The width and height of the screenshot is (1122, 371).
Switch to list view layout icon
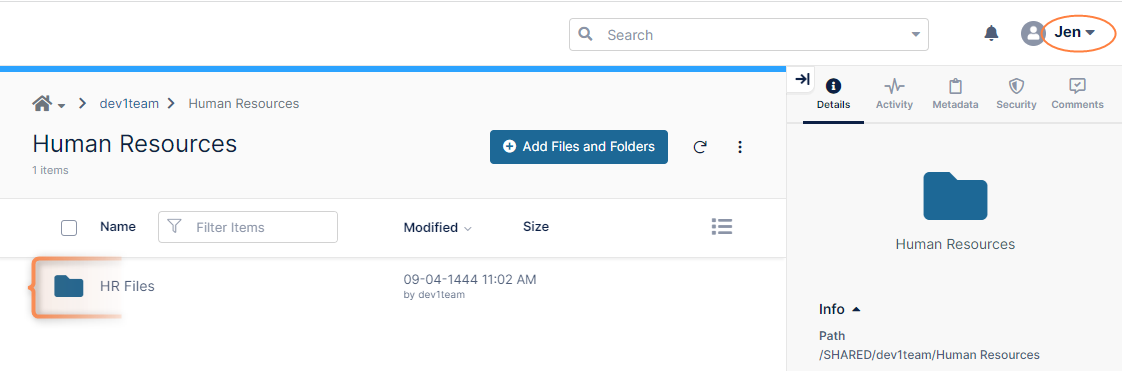[x=721, y=227]
